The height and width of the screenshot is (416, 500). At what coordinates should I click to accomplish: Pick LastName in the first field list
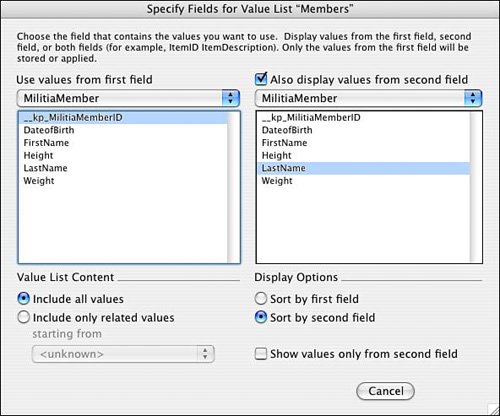click(x=123, y=168)
